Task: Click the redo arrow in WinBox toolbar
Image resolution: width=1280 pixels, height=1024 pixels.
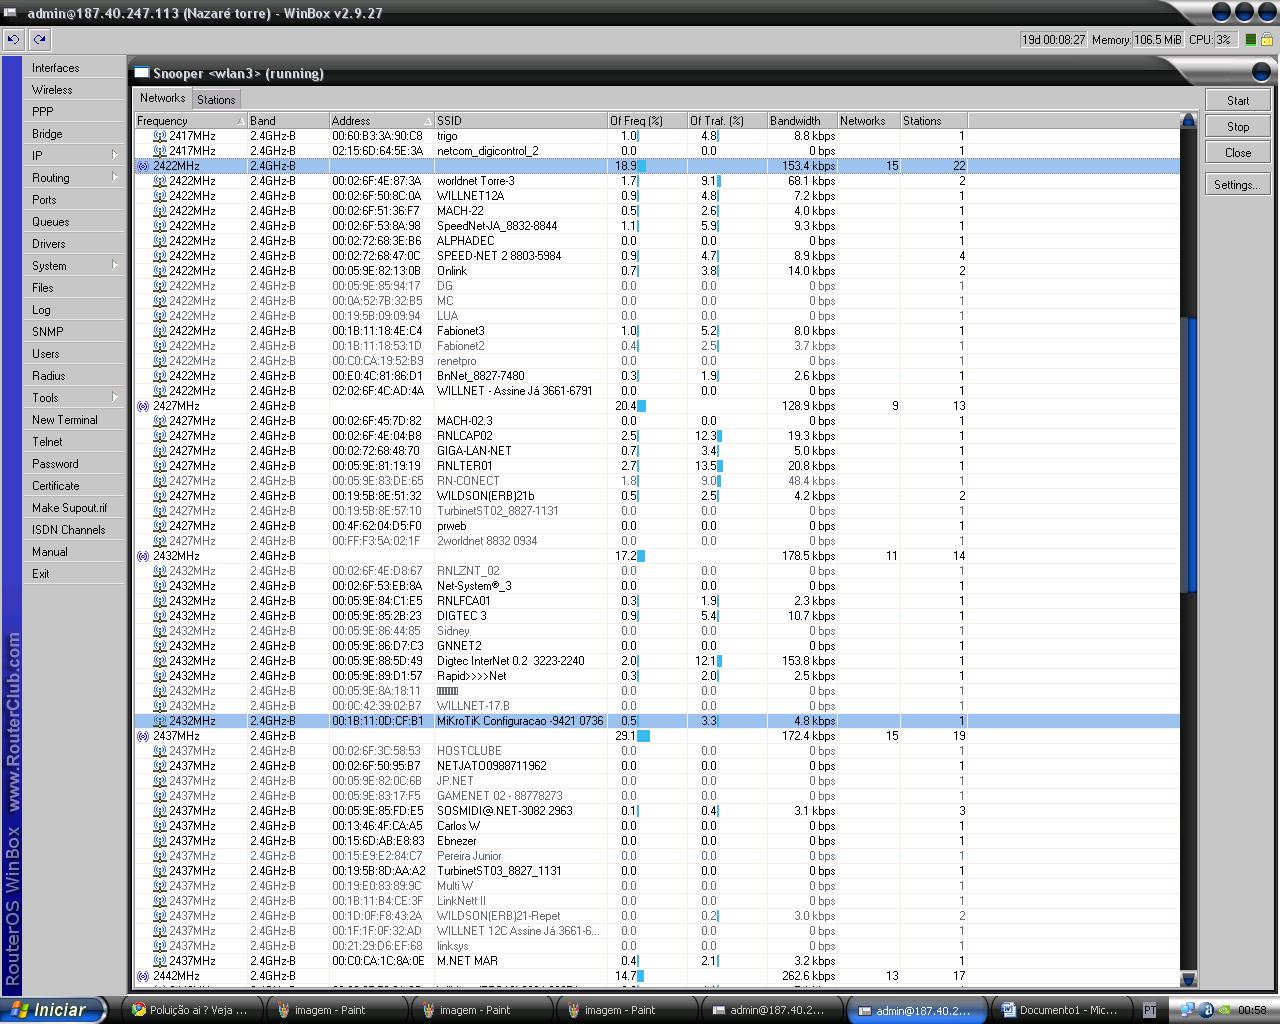Action: click(x=39, y=39)
